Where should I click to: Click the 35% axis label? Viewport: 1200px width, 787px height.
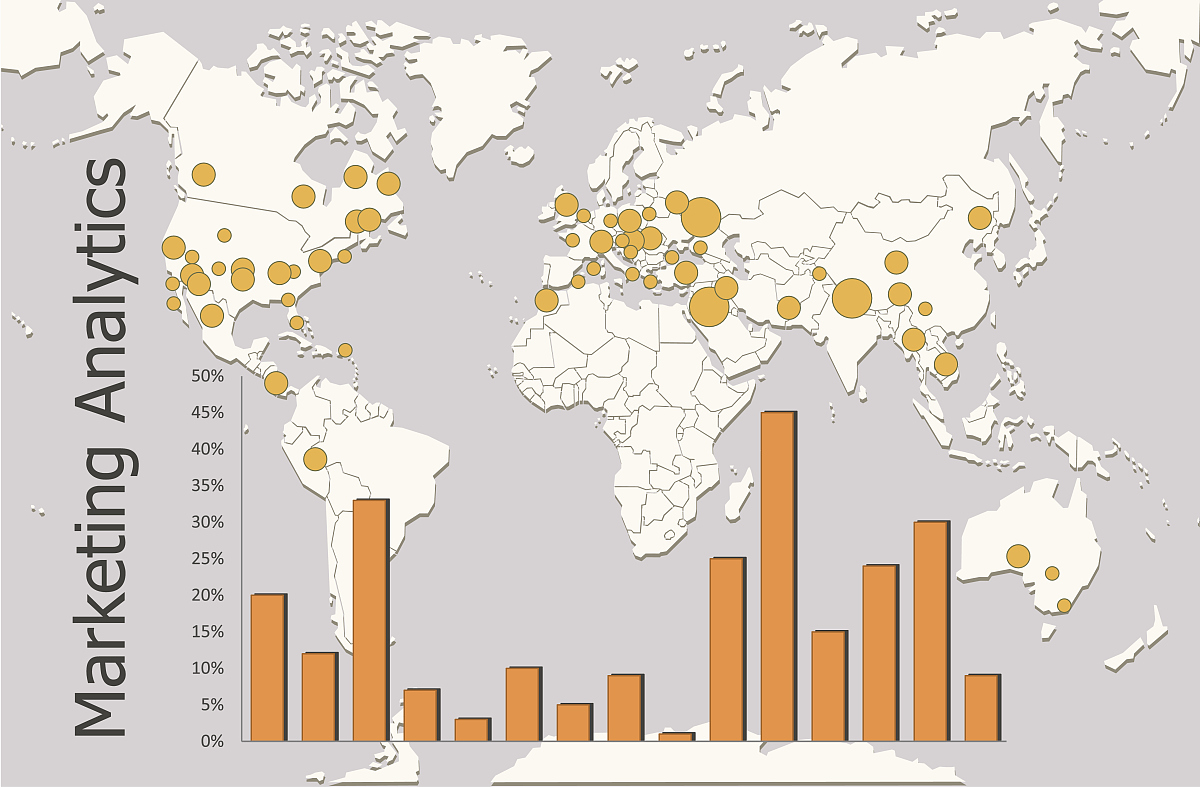(207, 486)
